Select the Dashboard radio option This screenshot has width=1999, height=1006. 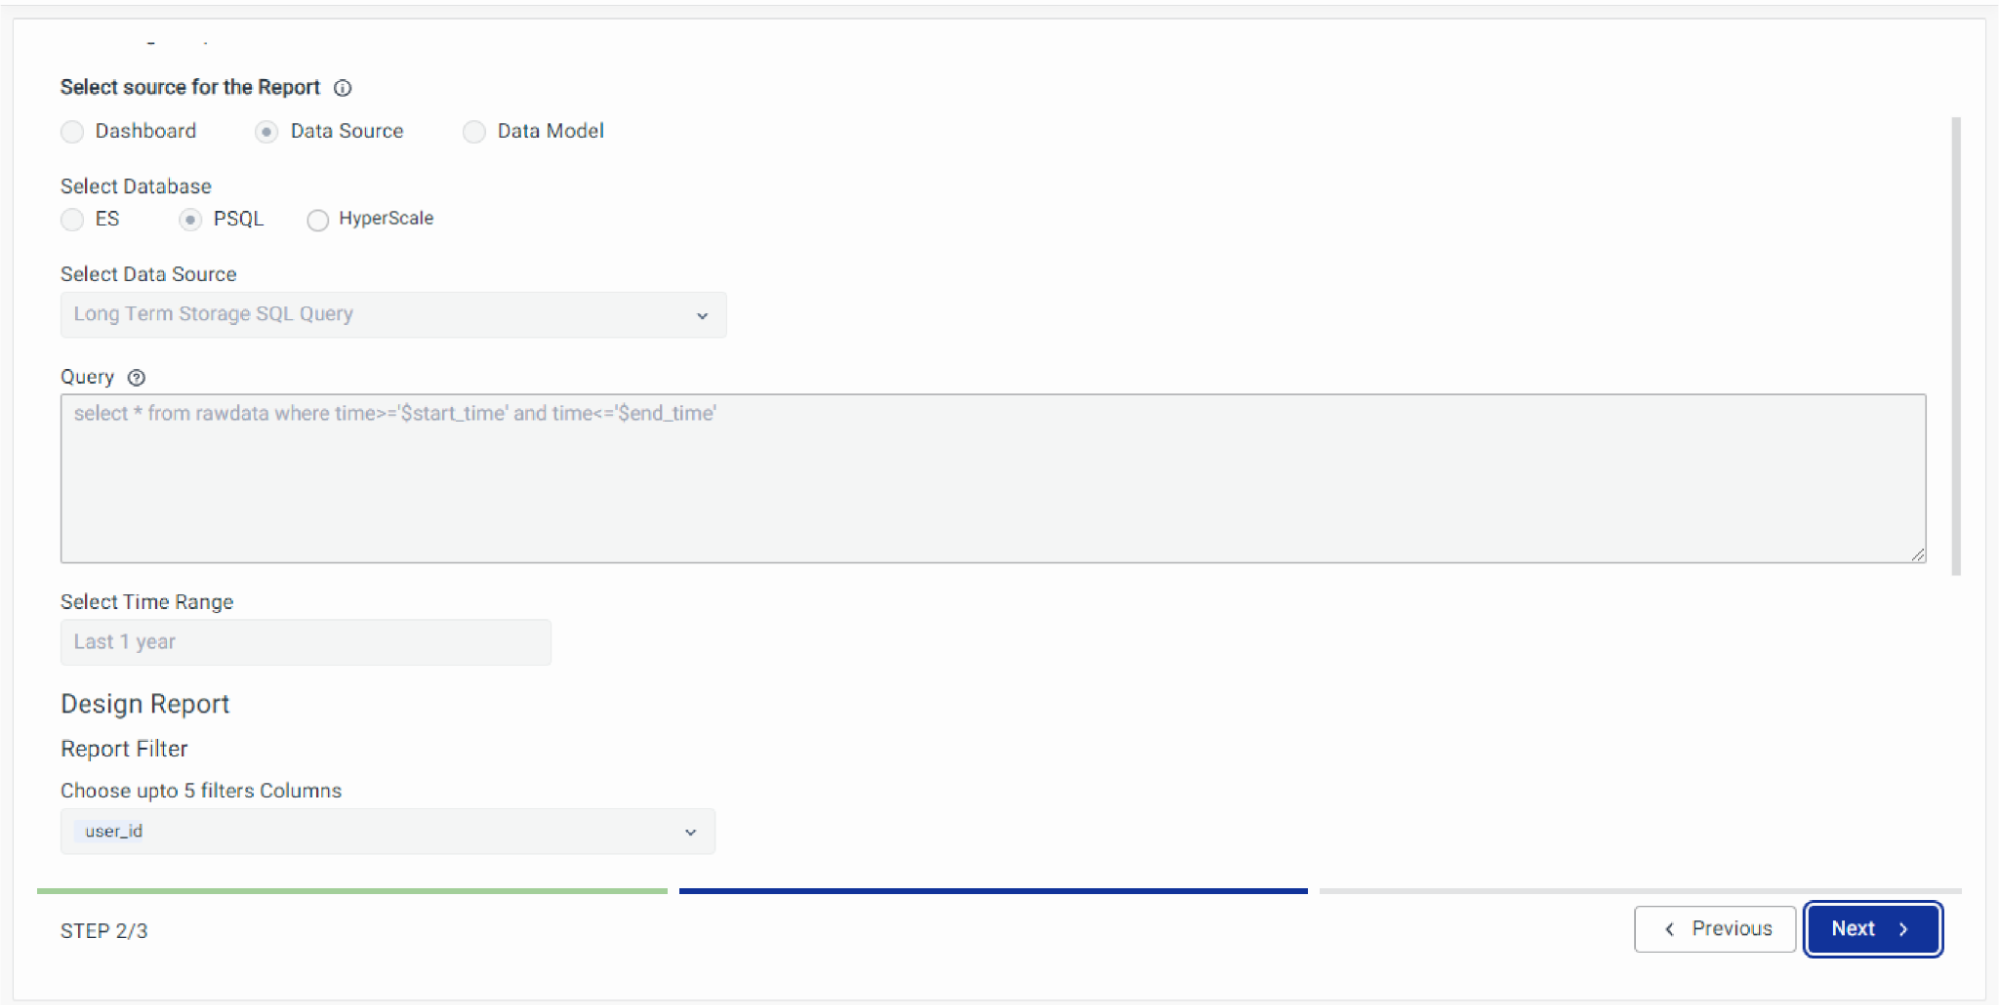(x=72, y=132)
